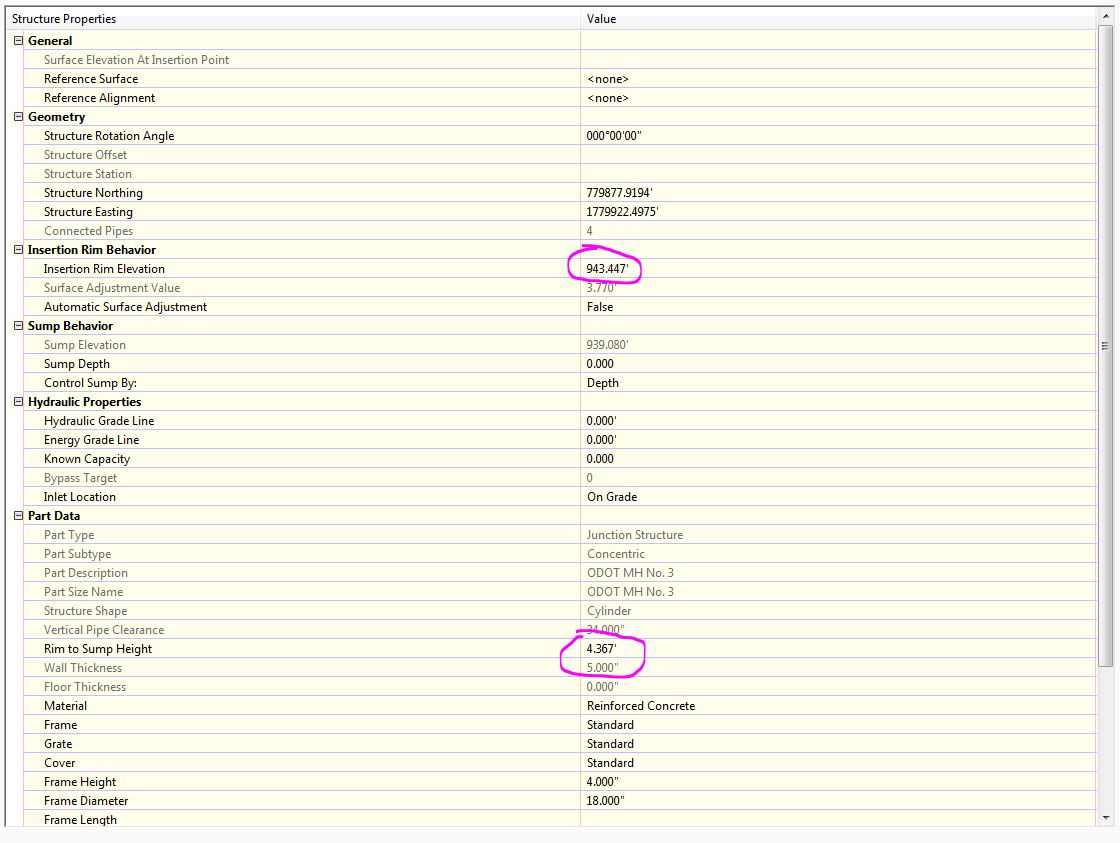
Task: Select the Material property label
Action: tap(65, 706)
